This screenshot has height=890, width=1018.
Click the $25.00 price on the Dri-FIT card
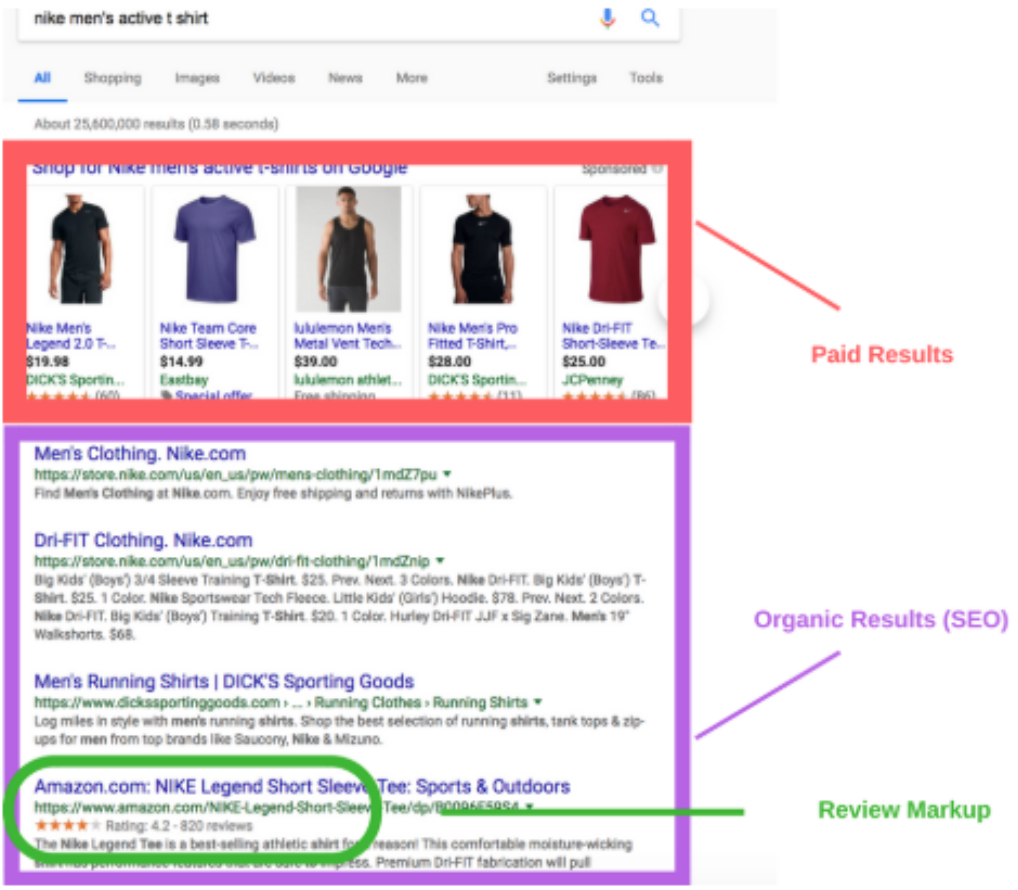[x=584, y=362]
